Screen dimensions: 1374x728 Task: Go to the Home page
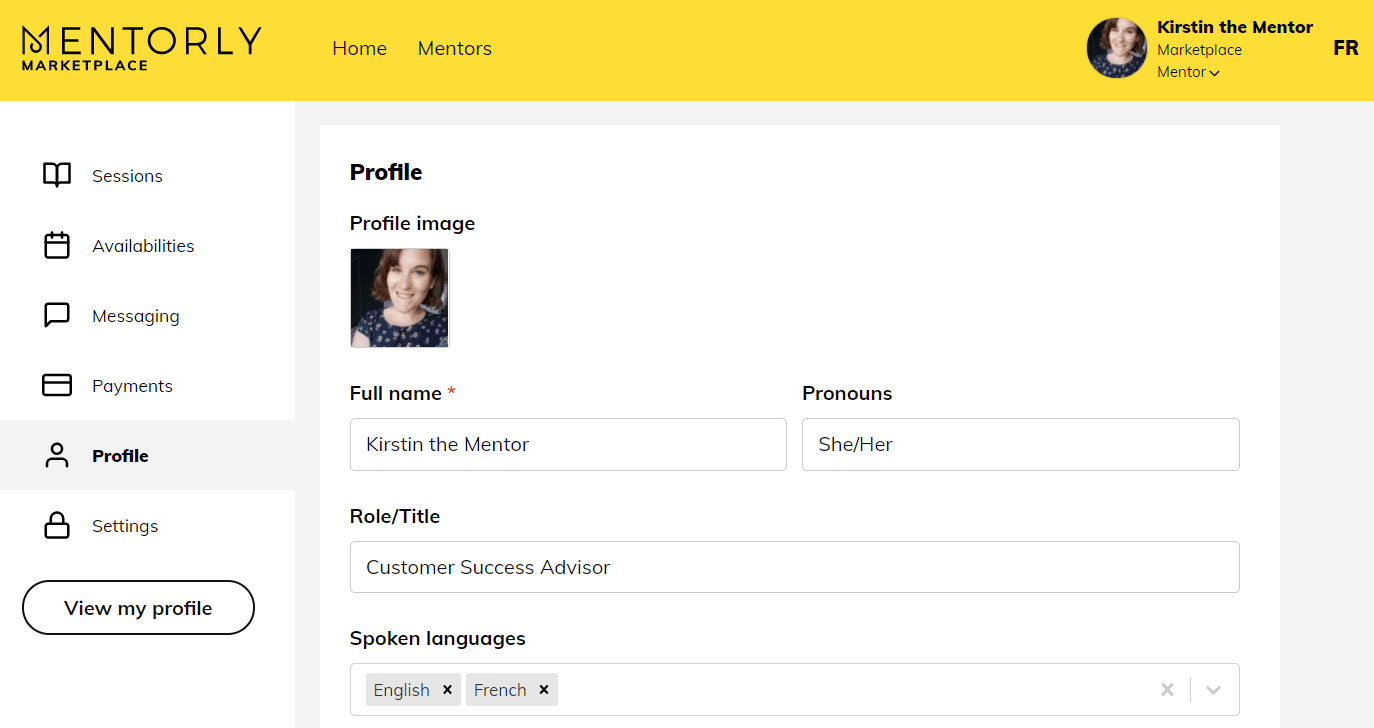(x=359, y=48)
